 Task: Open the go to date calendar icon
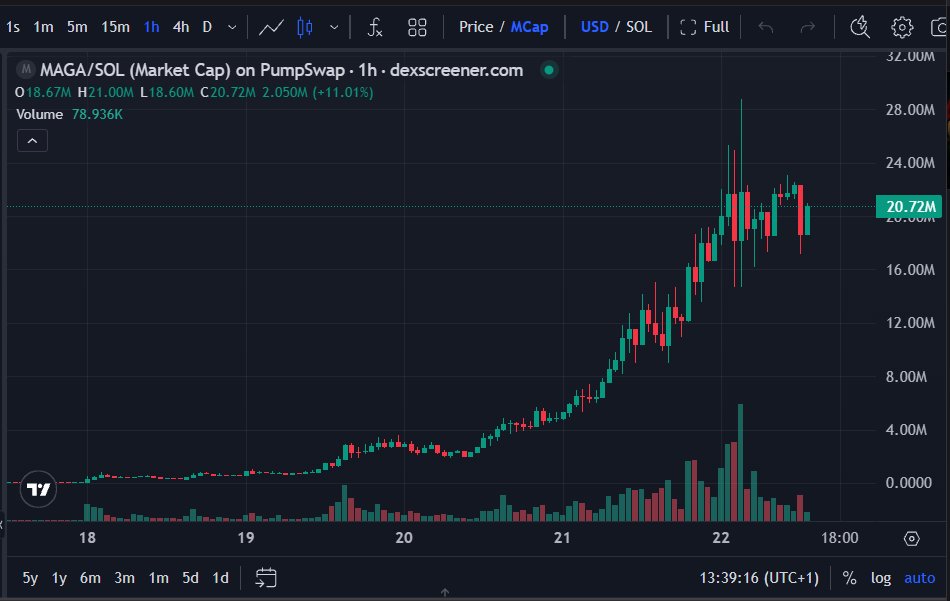coord(266,577)
